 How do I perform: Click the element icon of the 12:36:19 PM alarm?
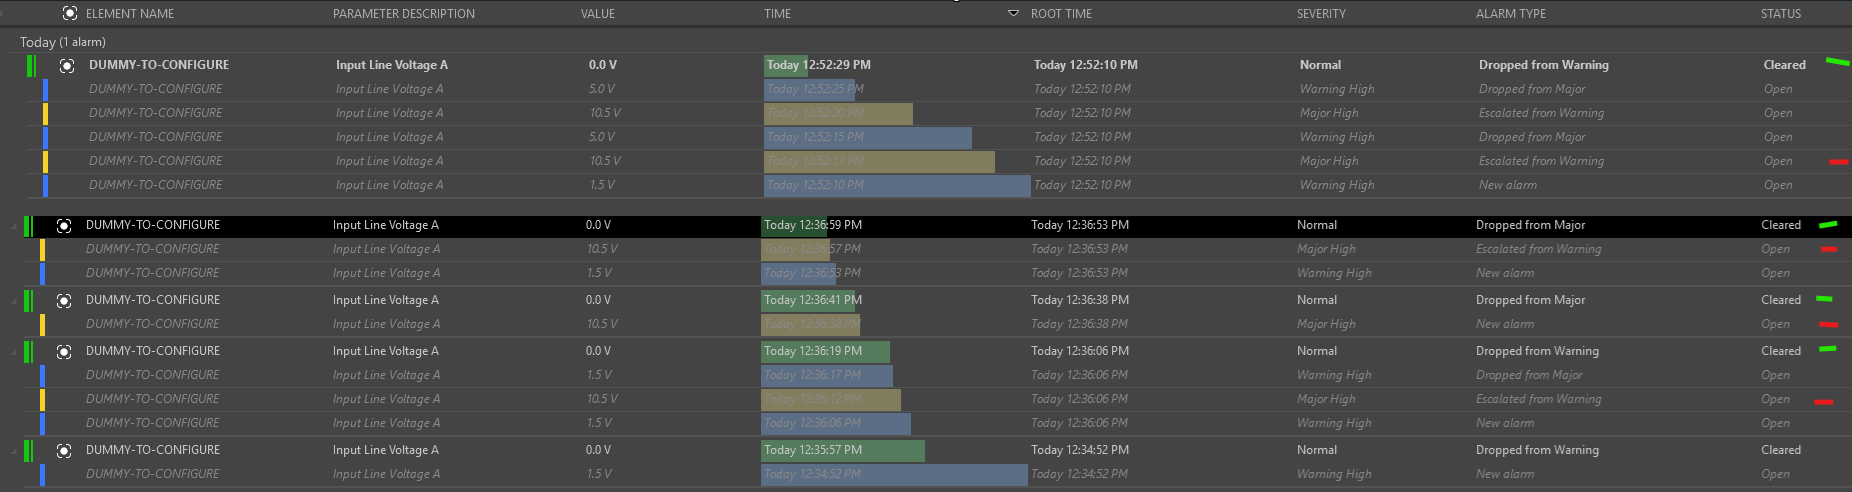(64, 352)
